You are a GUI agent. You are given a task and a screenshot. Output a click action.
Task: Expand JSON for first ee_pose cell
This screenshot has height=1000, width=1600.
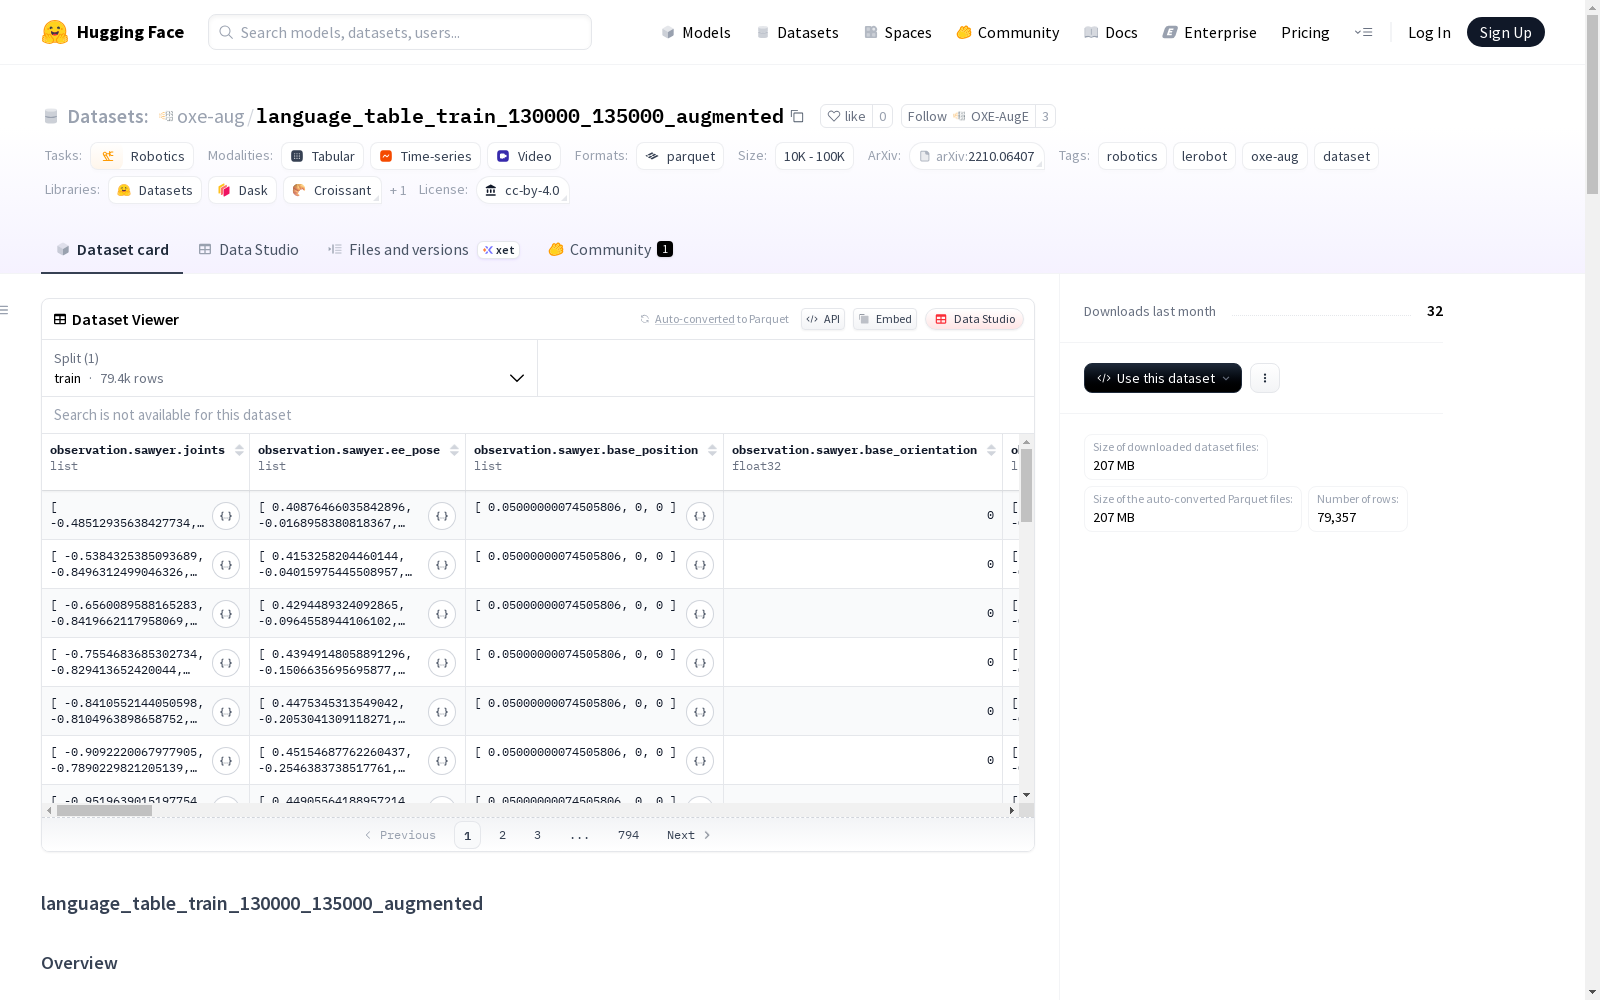tap(442, 516)
